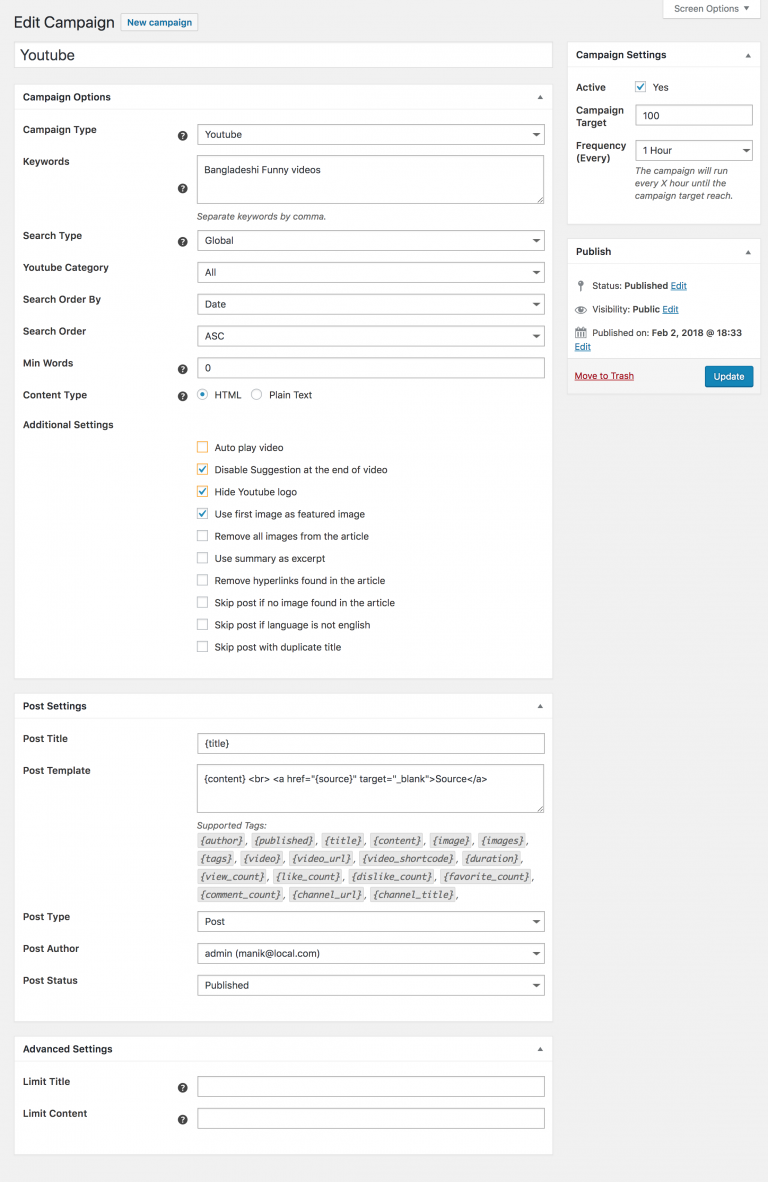The width and height of the screenshot is (768, 1182).
Task: Edit the Visibility Public link
Action: coord(670,309)
